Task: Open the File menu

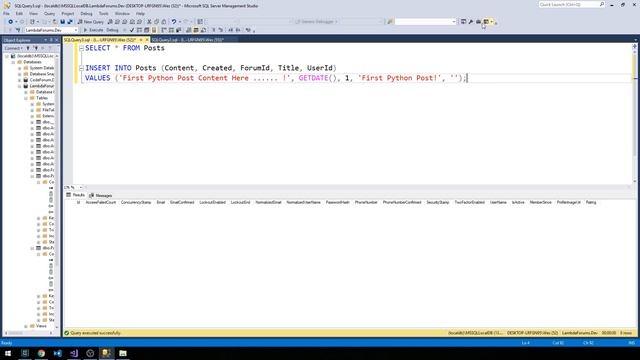Action: 7,13
